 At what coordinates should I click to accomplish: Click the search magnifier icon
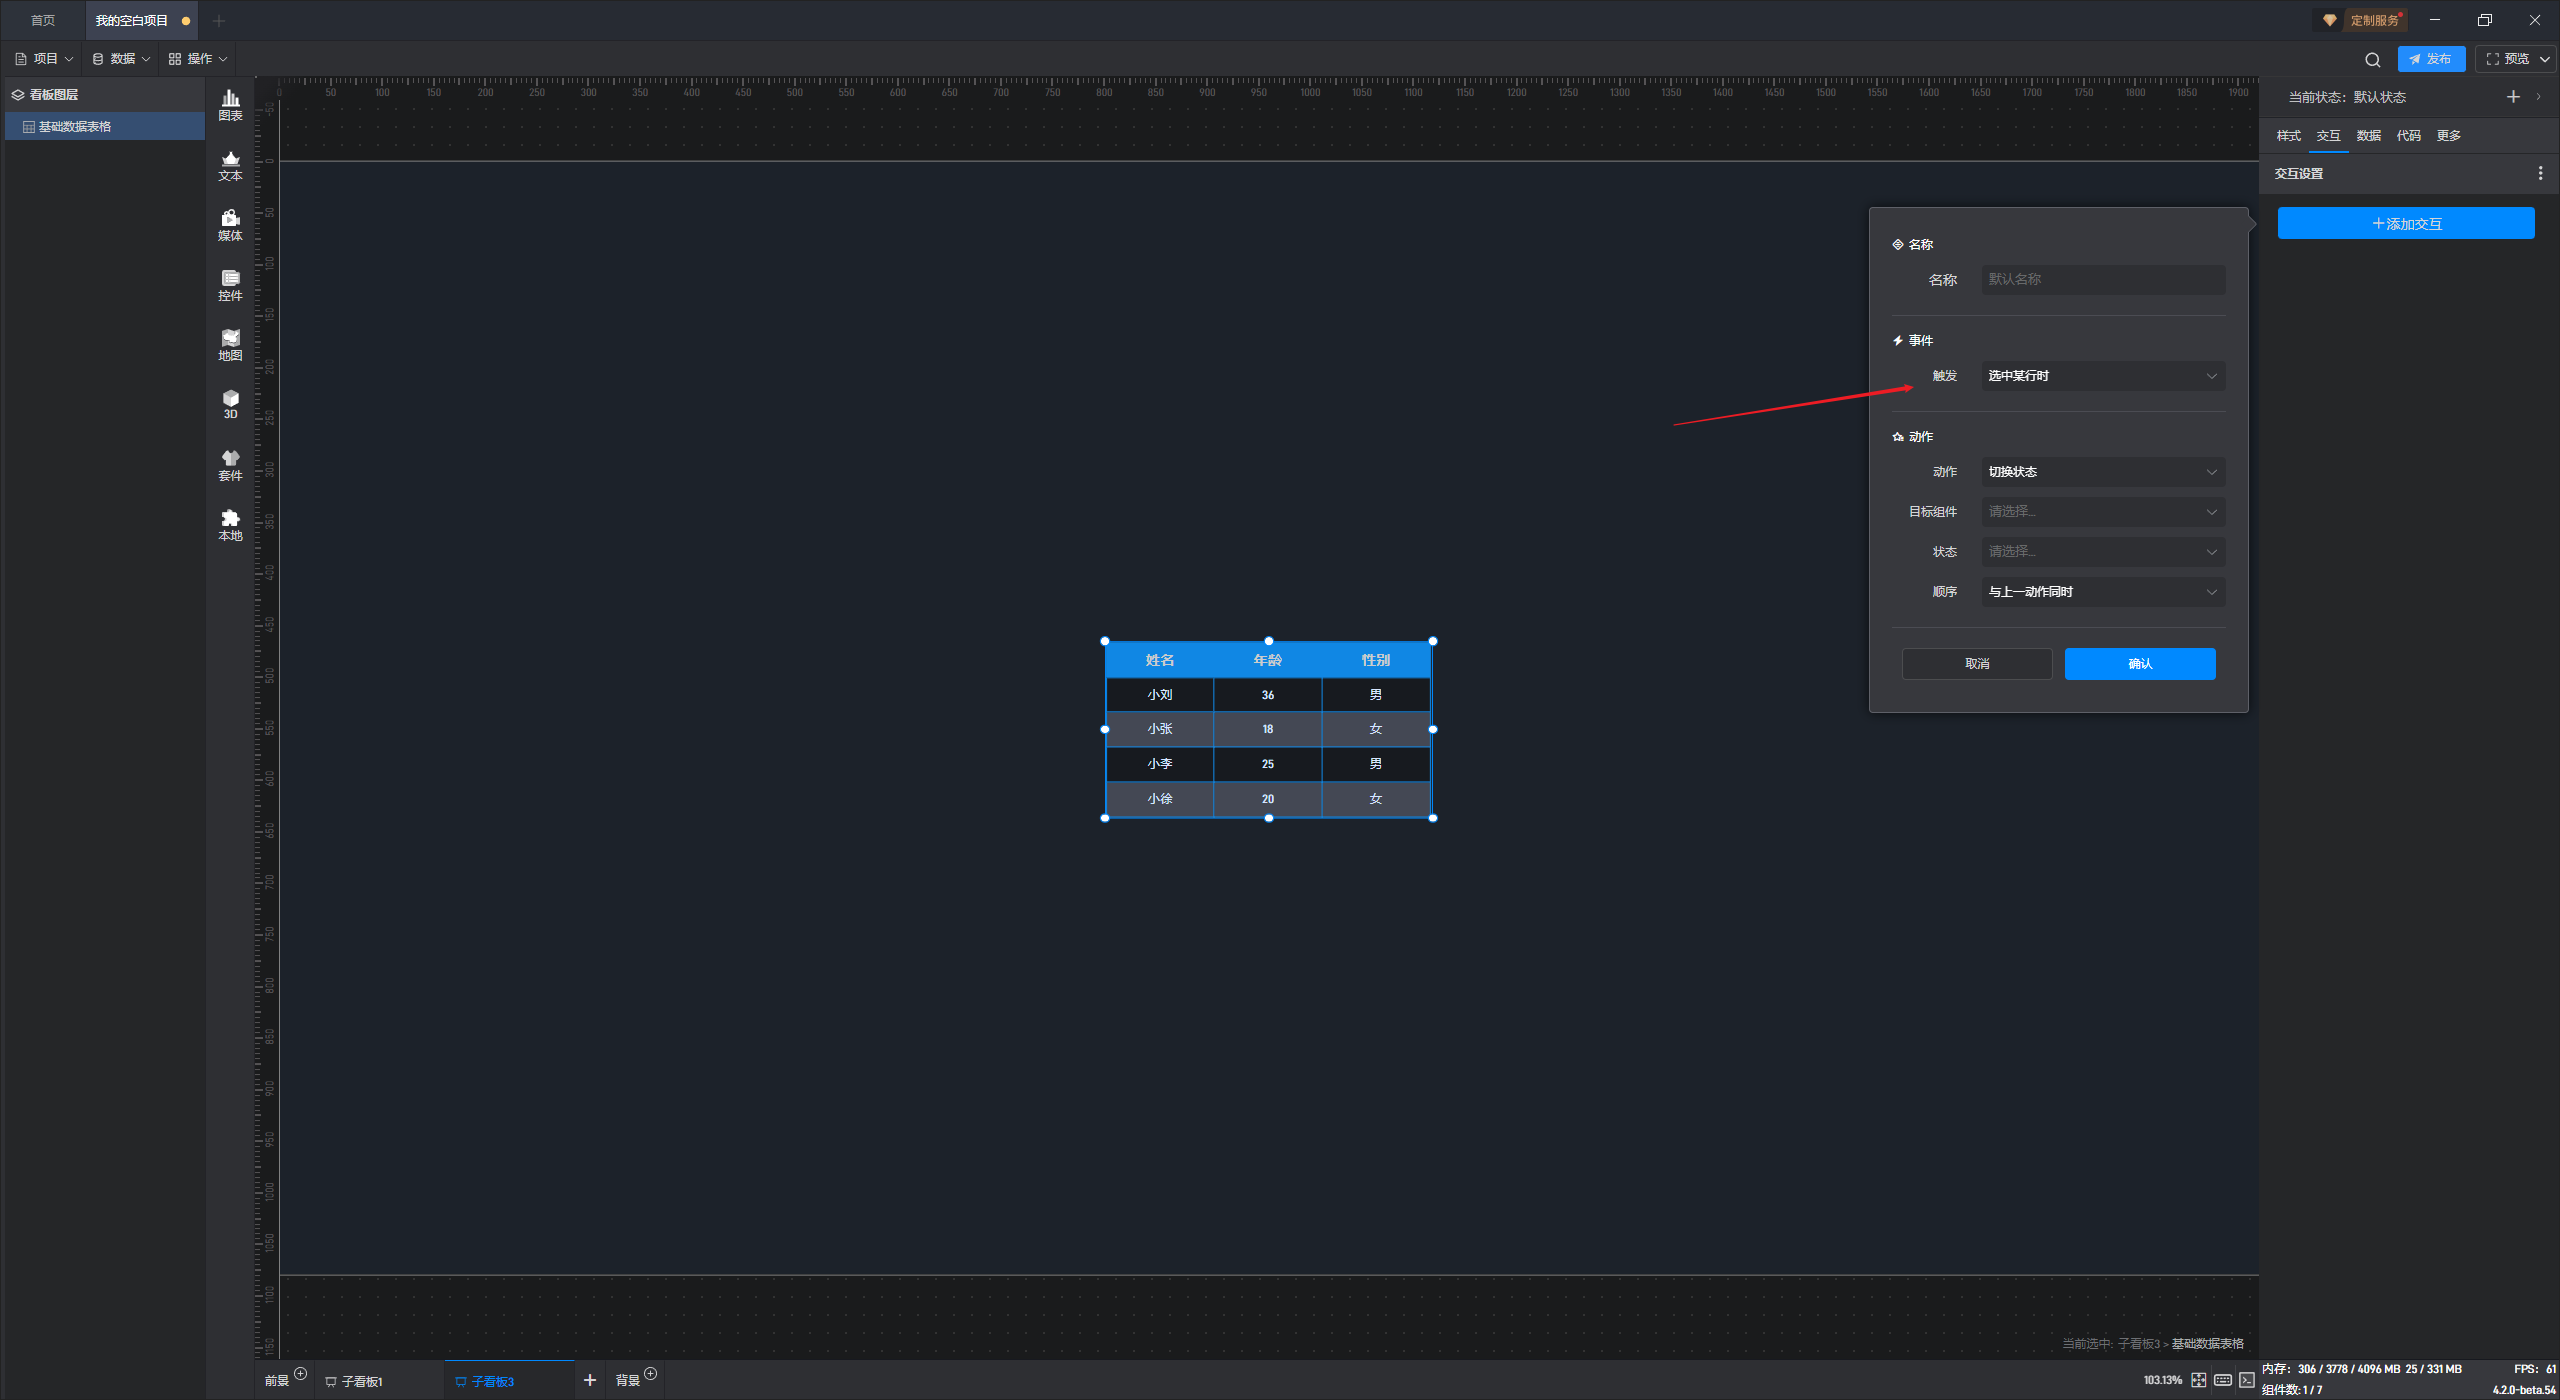coord(2372,59)
